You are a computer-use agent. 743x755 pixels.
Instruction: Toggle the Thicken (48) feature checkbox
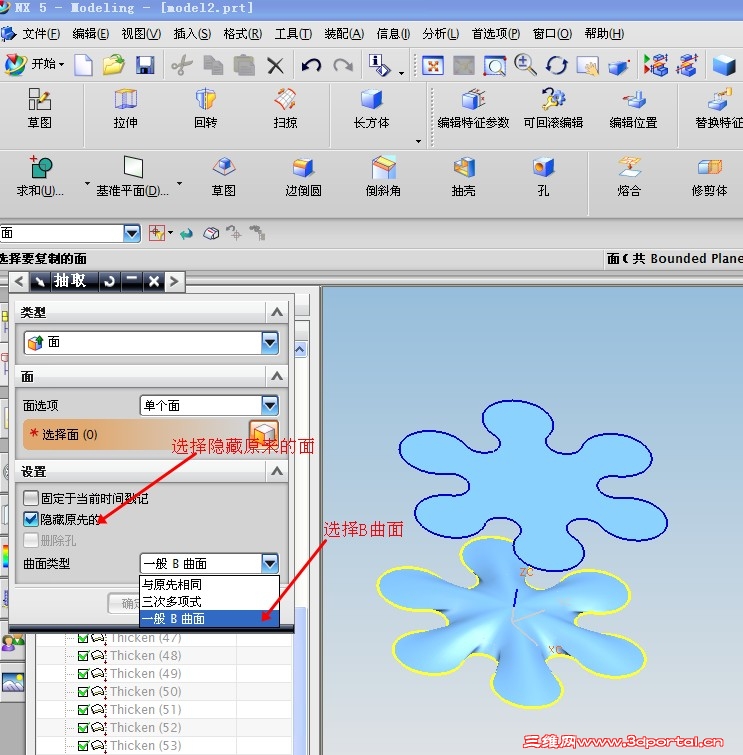(83, 656)
